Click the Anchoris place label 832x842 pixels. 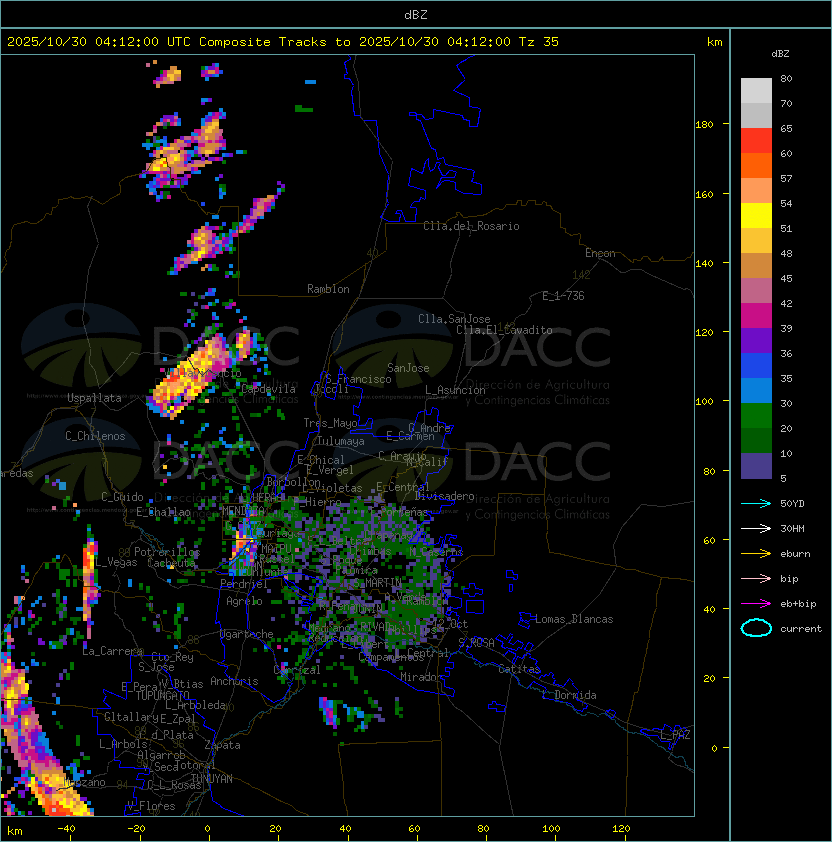tap(234, 681)
